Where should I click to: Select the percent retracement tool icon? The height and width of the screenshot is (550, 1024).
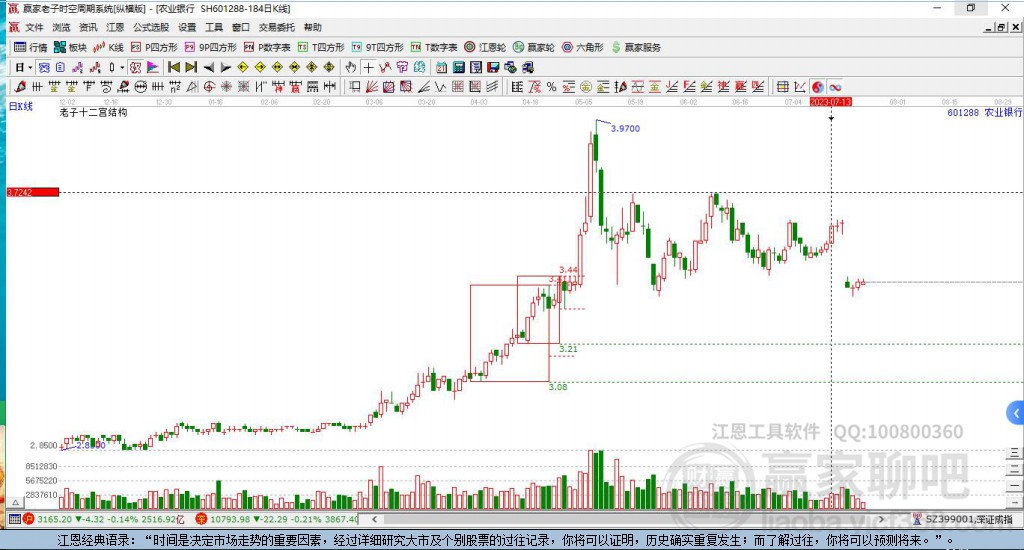(x=552, y=87)
